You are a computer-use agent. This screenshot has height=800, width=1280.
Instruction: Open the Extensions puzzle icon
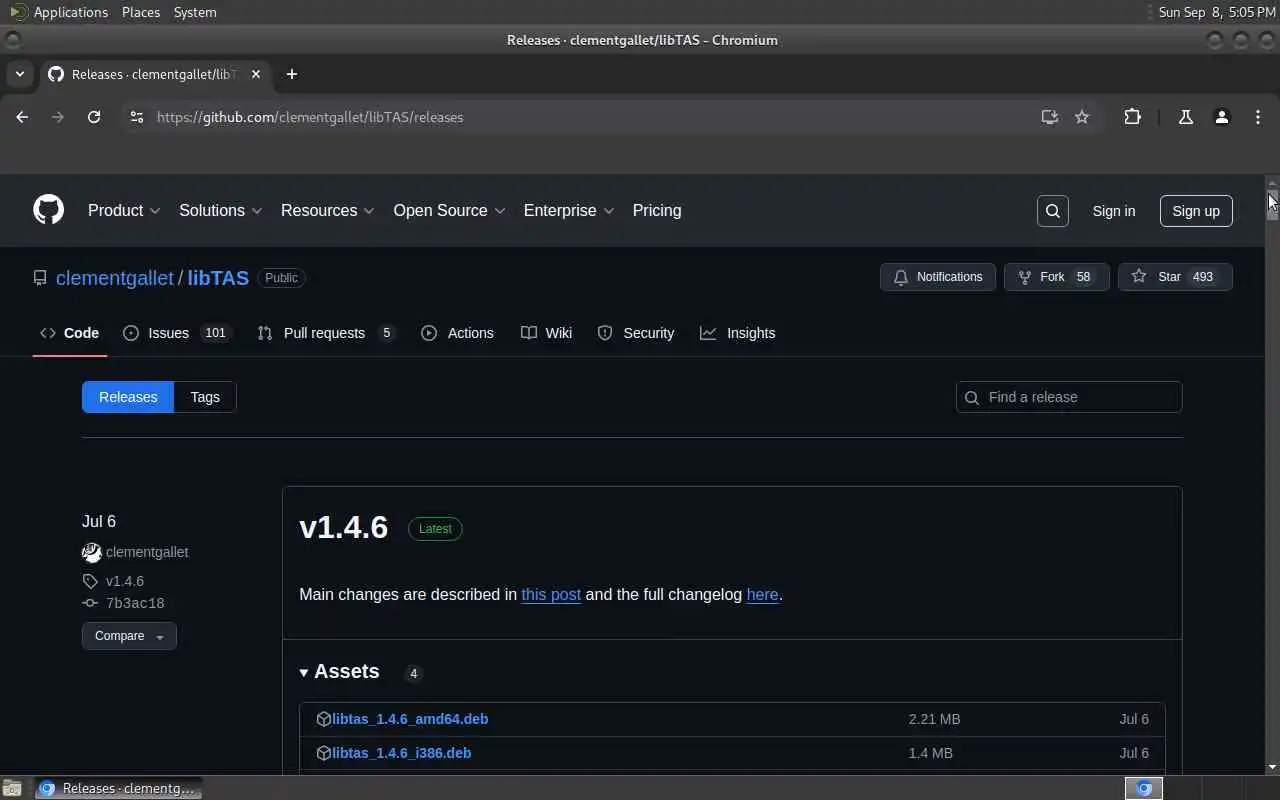click(1132, 117)
